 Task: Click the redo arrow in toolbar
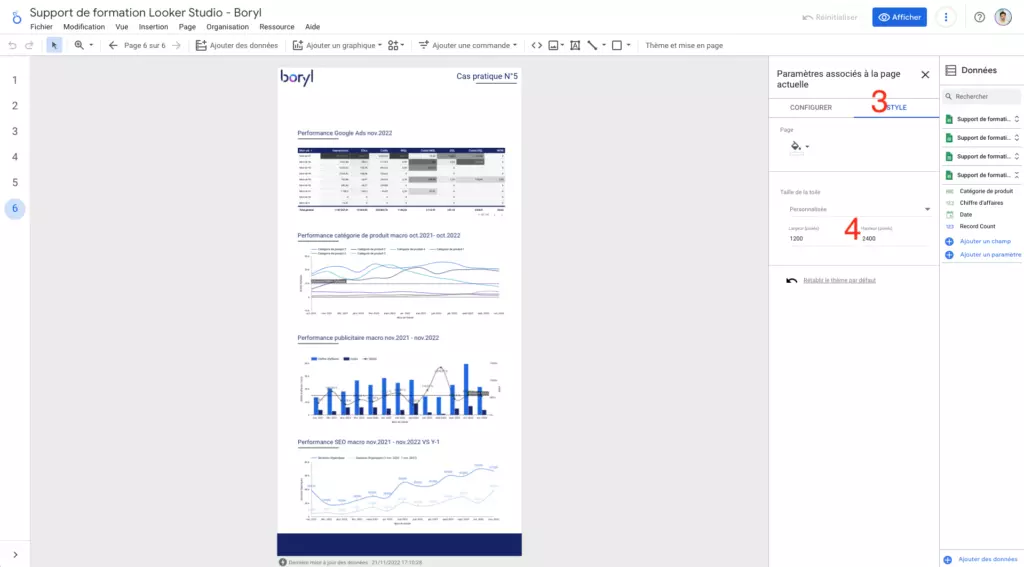coord(29,45)
